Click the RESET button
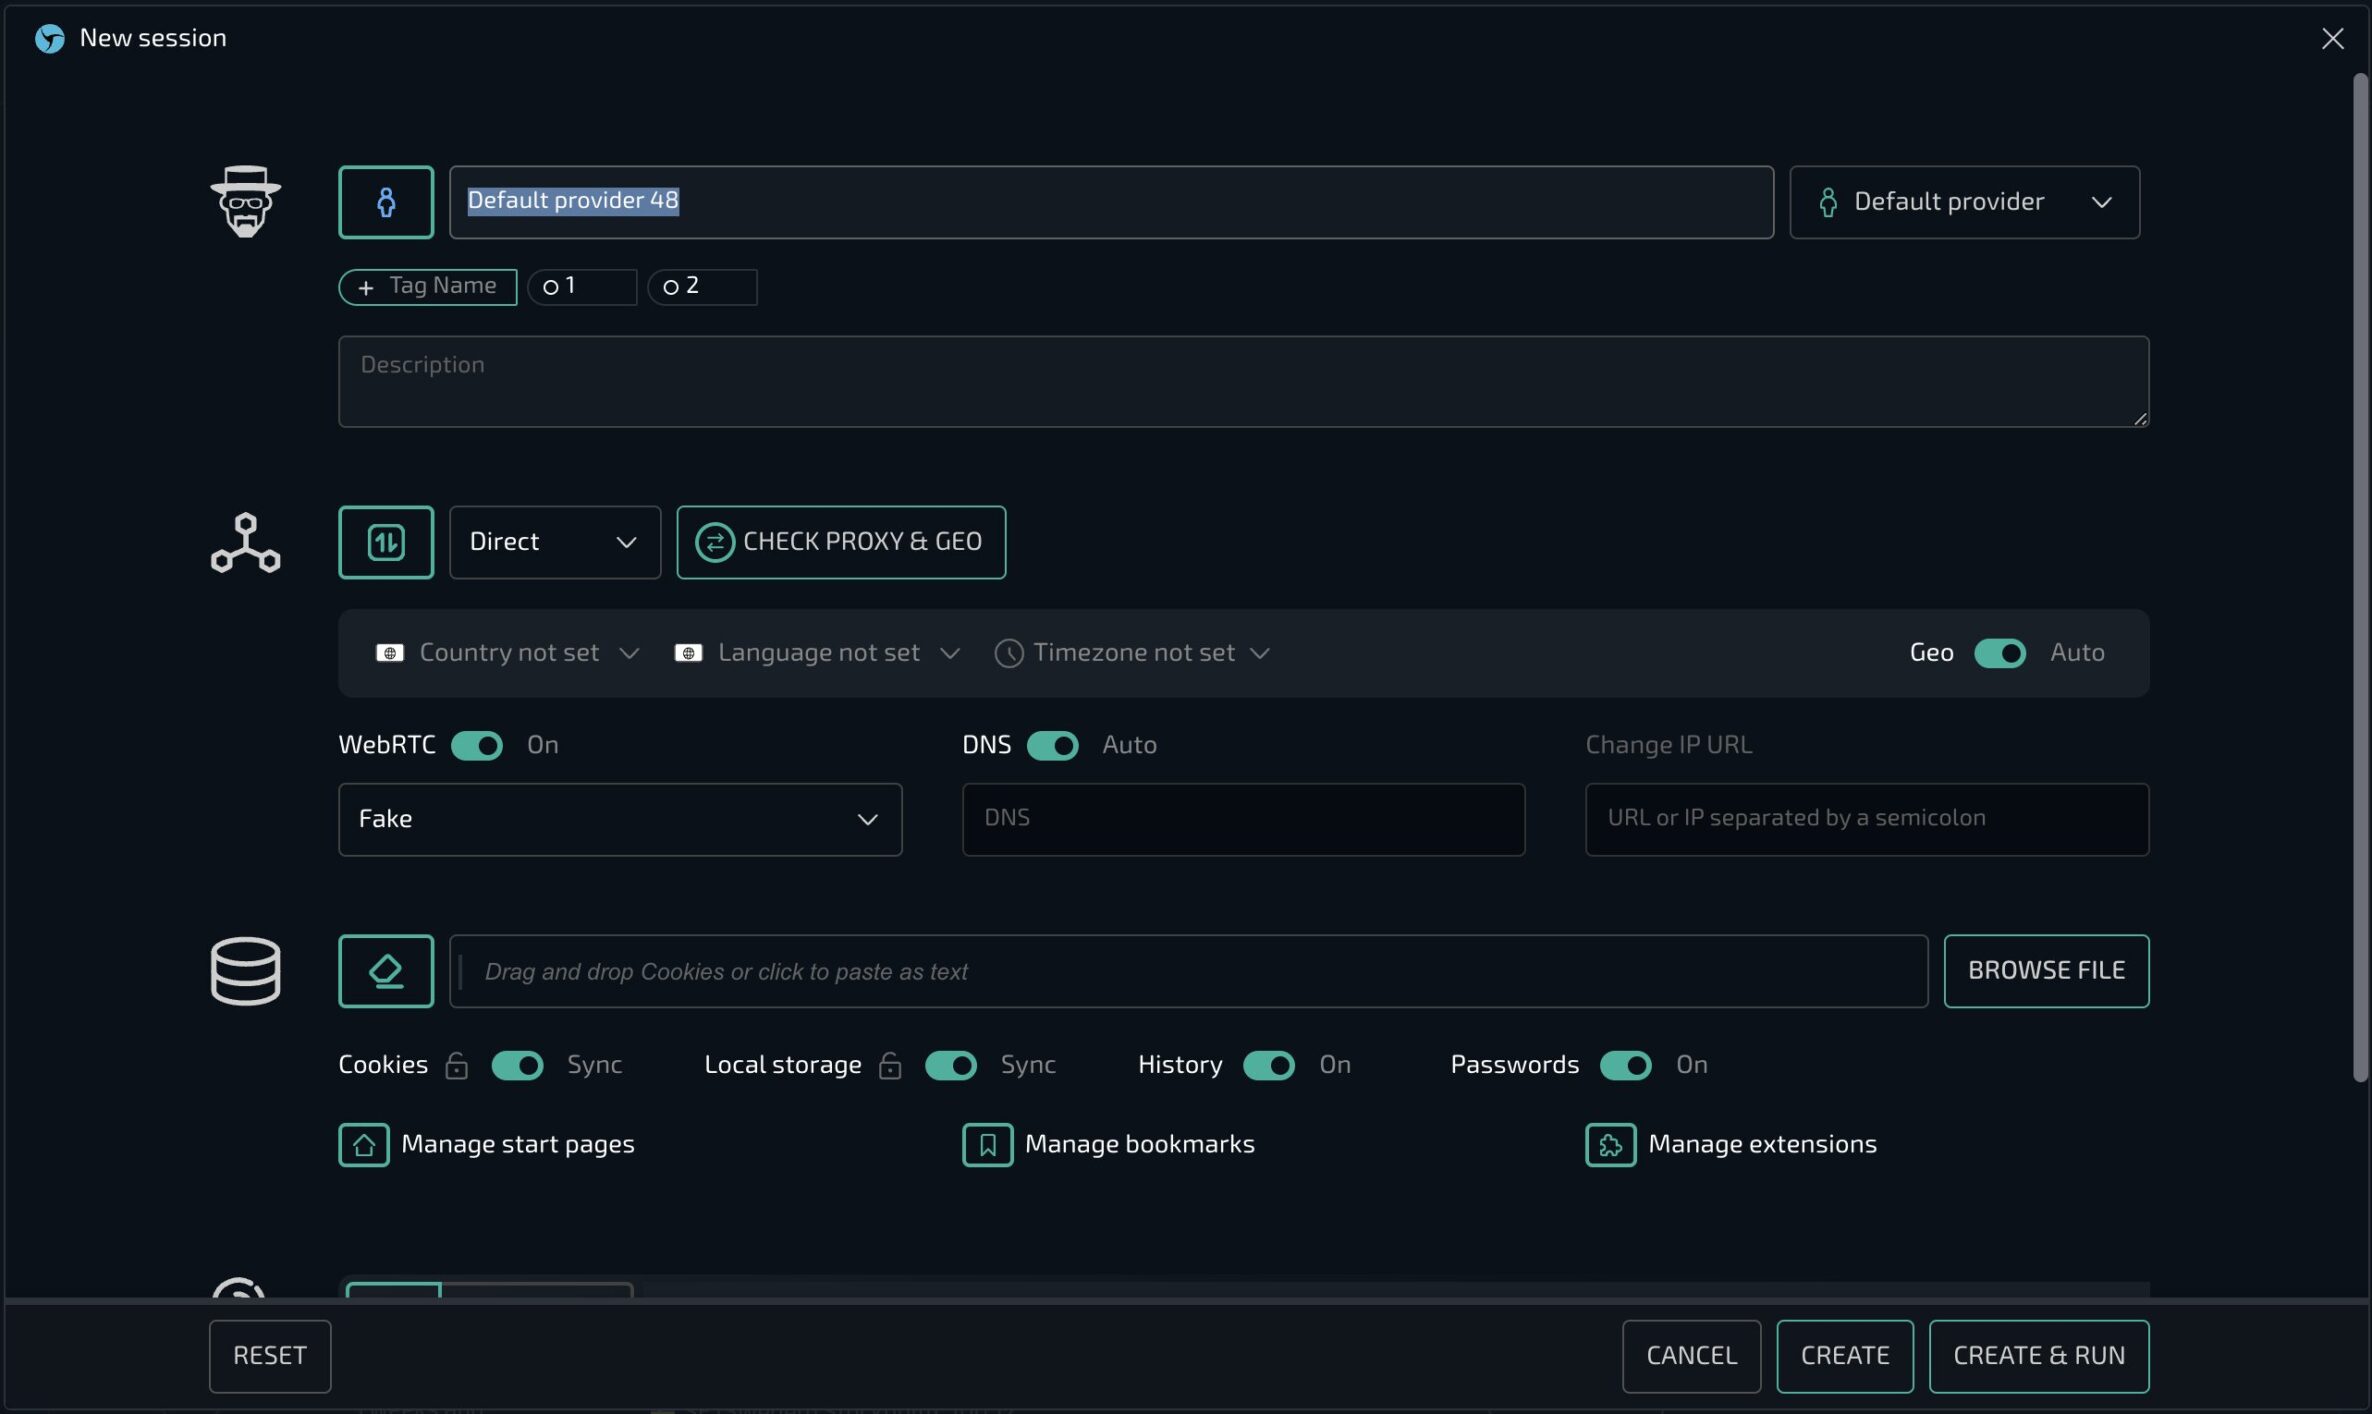Screen dimensions: 2372x1414 270,1356
